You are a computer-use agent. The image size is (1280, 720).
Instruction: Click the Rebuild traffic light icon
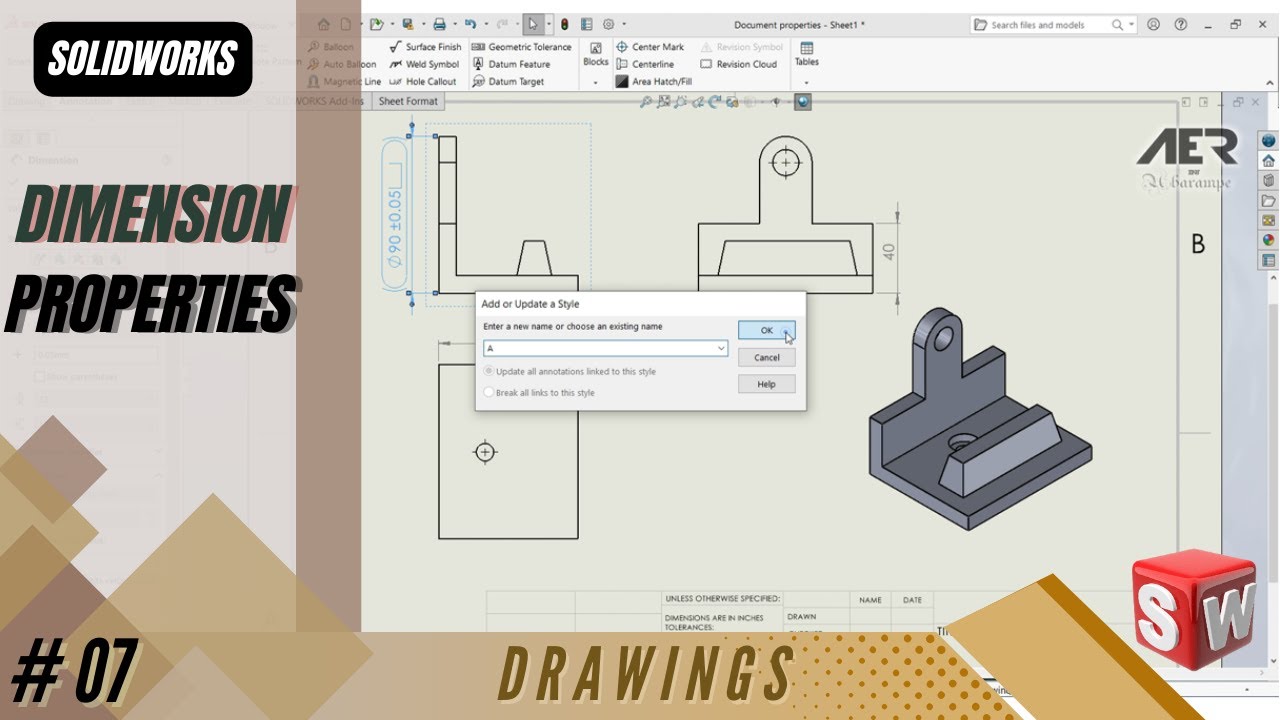564,24
